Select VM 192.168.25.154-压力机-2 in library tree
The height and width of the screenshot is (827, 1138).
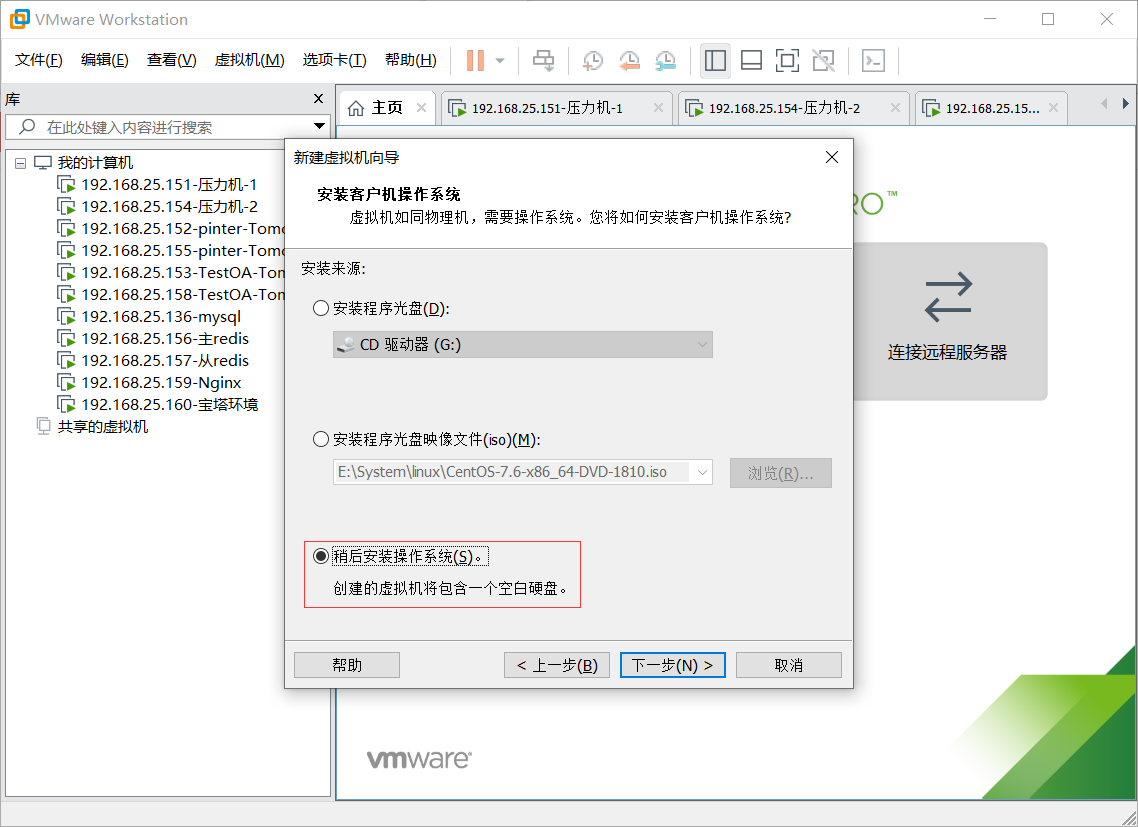[x=169, y=207]
